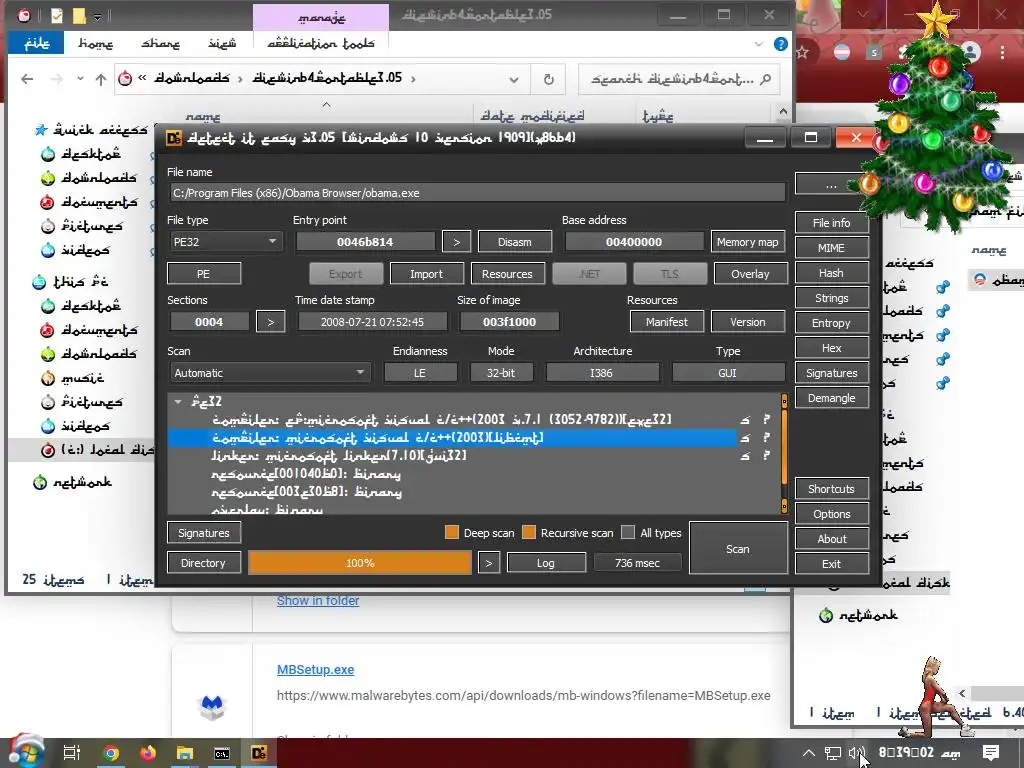Click the Overlay button
This screenshot has width=1024, height=768.
point(750,274)
